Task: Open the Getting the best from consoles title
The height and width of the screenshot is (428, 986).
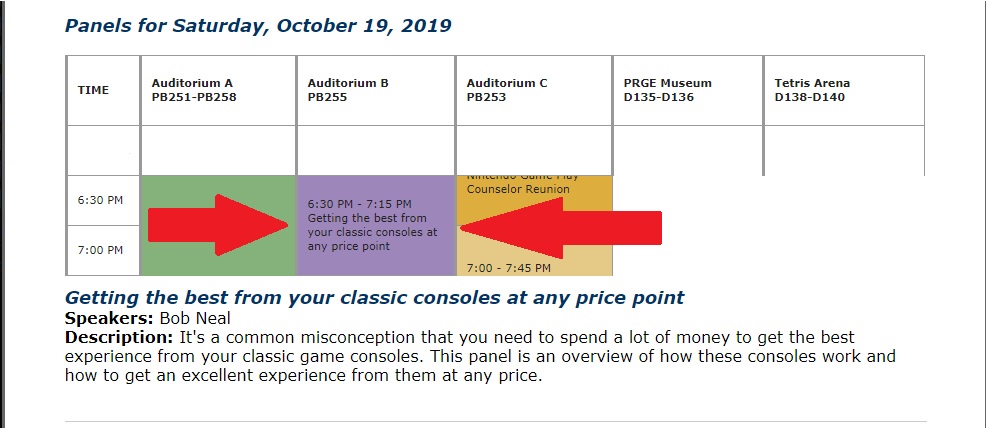Action: [374, 297]
